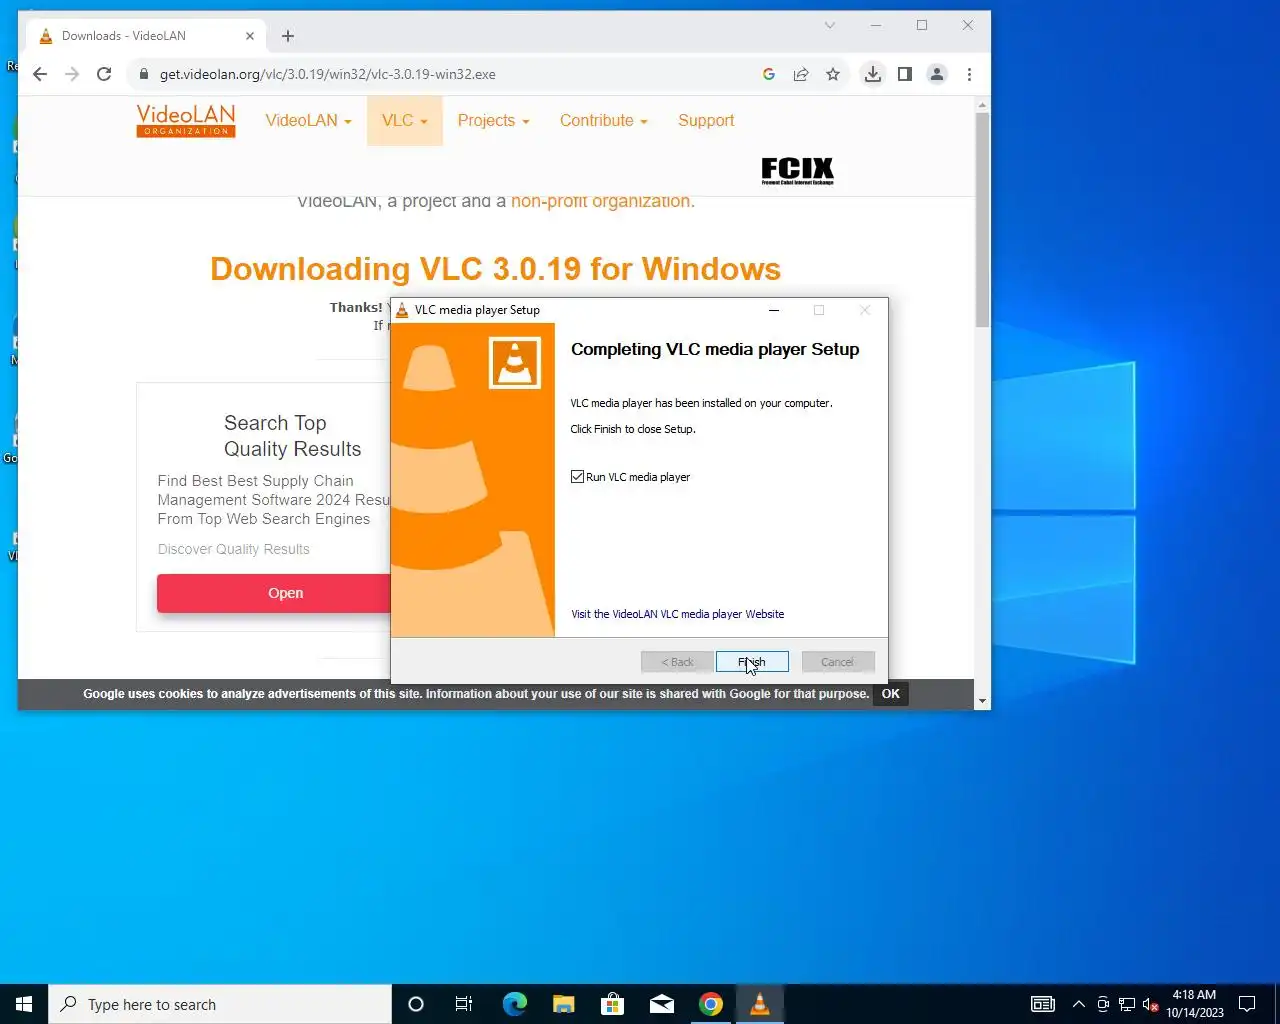Open Action Center notifications icon

pyautogui.click(x=1247, y=1004)
